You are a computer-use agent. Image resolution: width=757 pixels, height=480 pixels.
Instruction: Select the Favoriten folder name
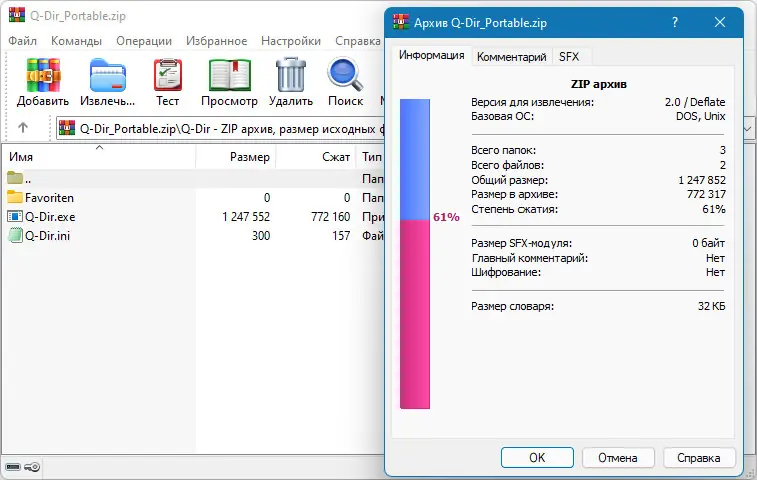(49, 198)
